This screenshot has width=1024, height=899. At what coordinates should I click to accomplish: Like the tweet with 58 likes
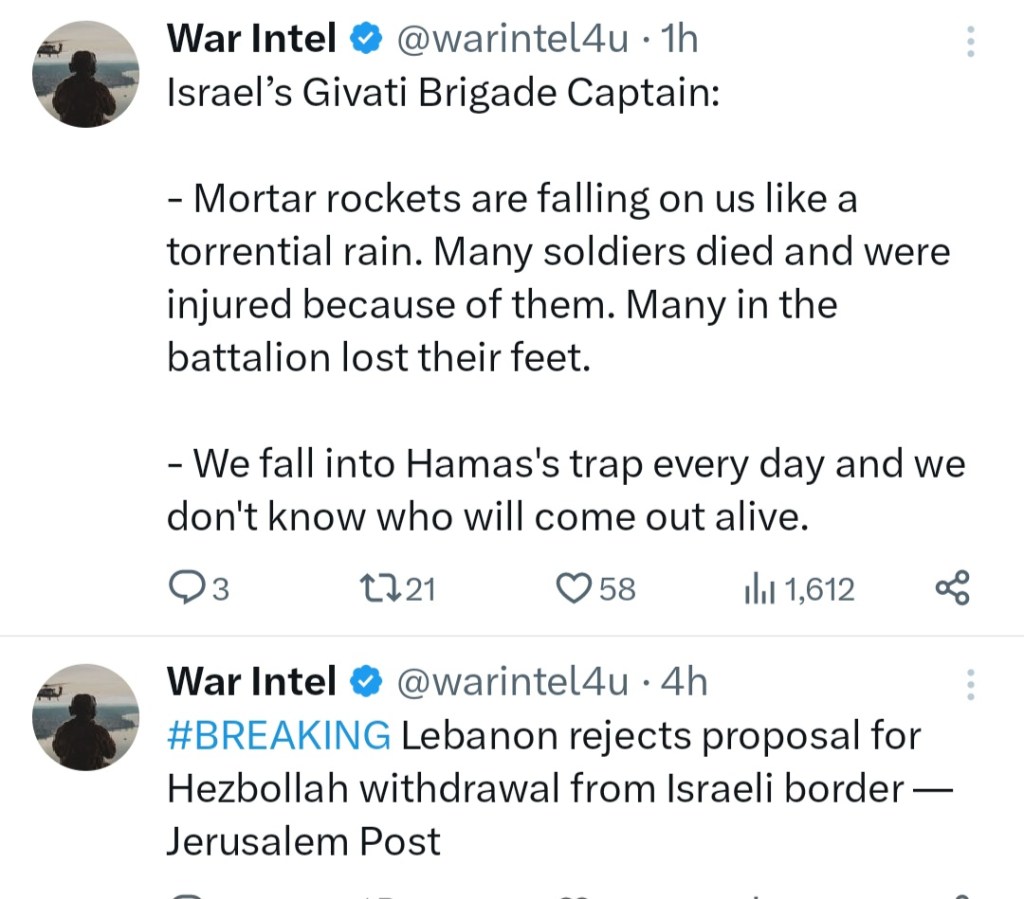tap(573, 589)
